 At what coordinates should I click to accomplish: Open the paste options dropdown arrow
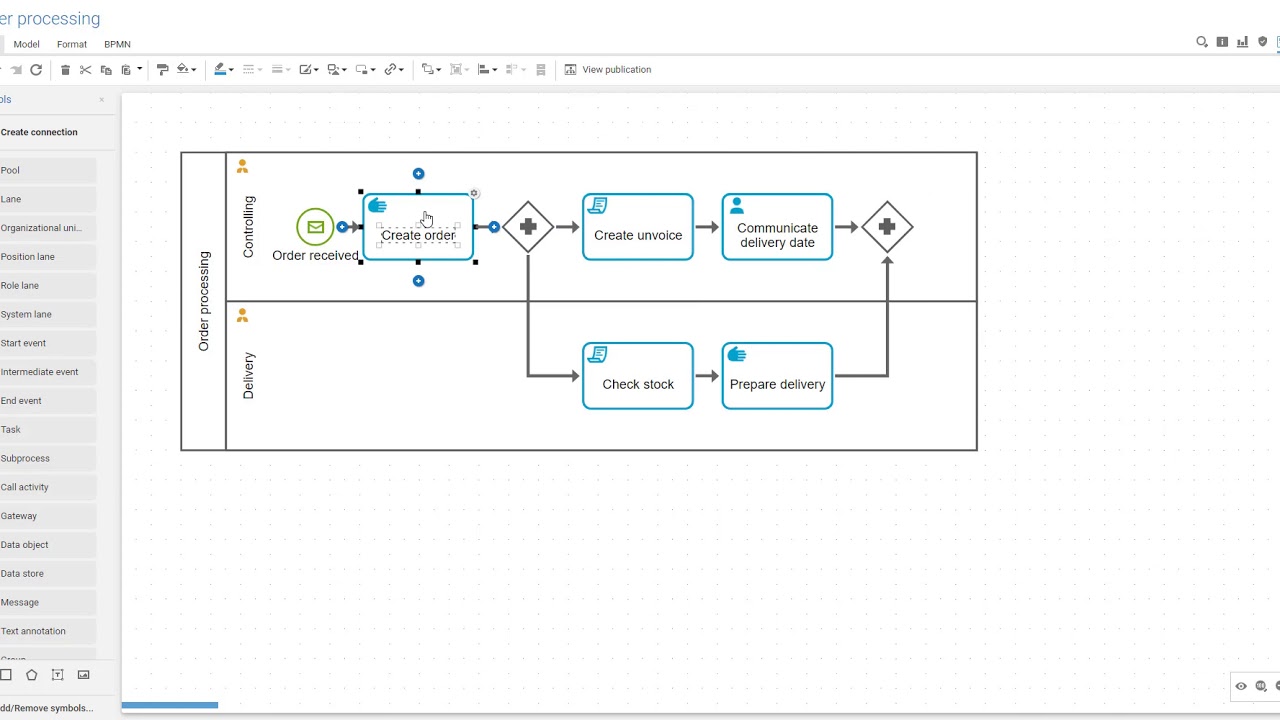pyautogui.click(x=139, y=70)
